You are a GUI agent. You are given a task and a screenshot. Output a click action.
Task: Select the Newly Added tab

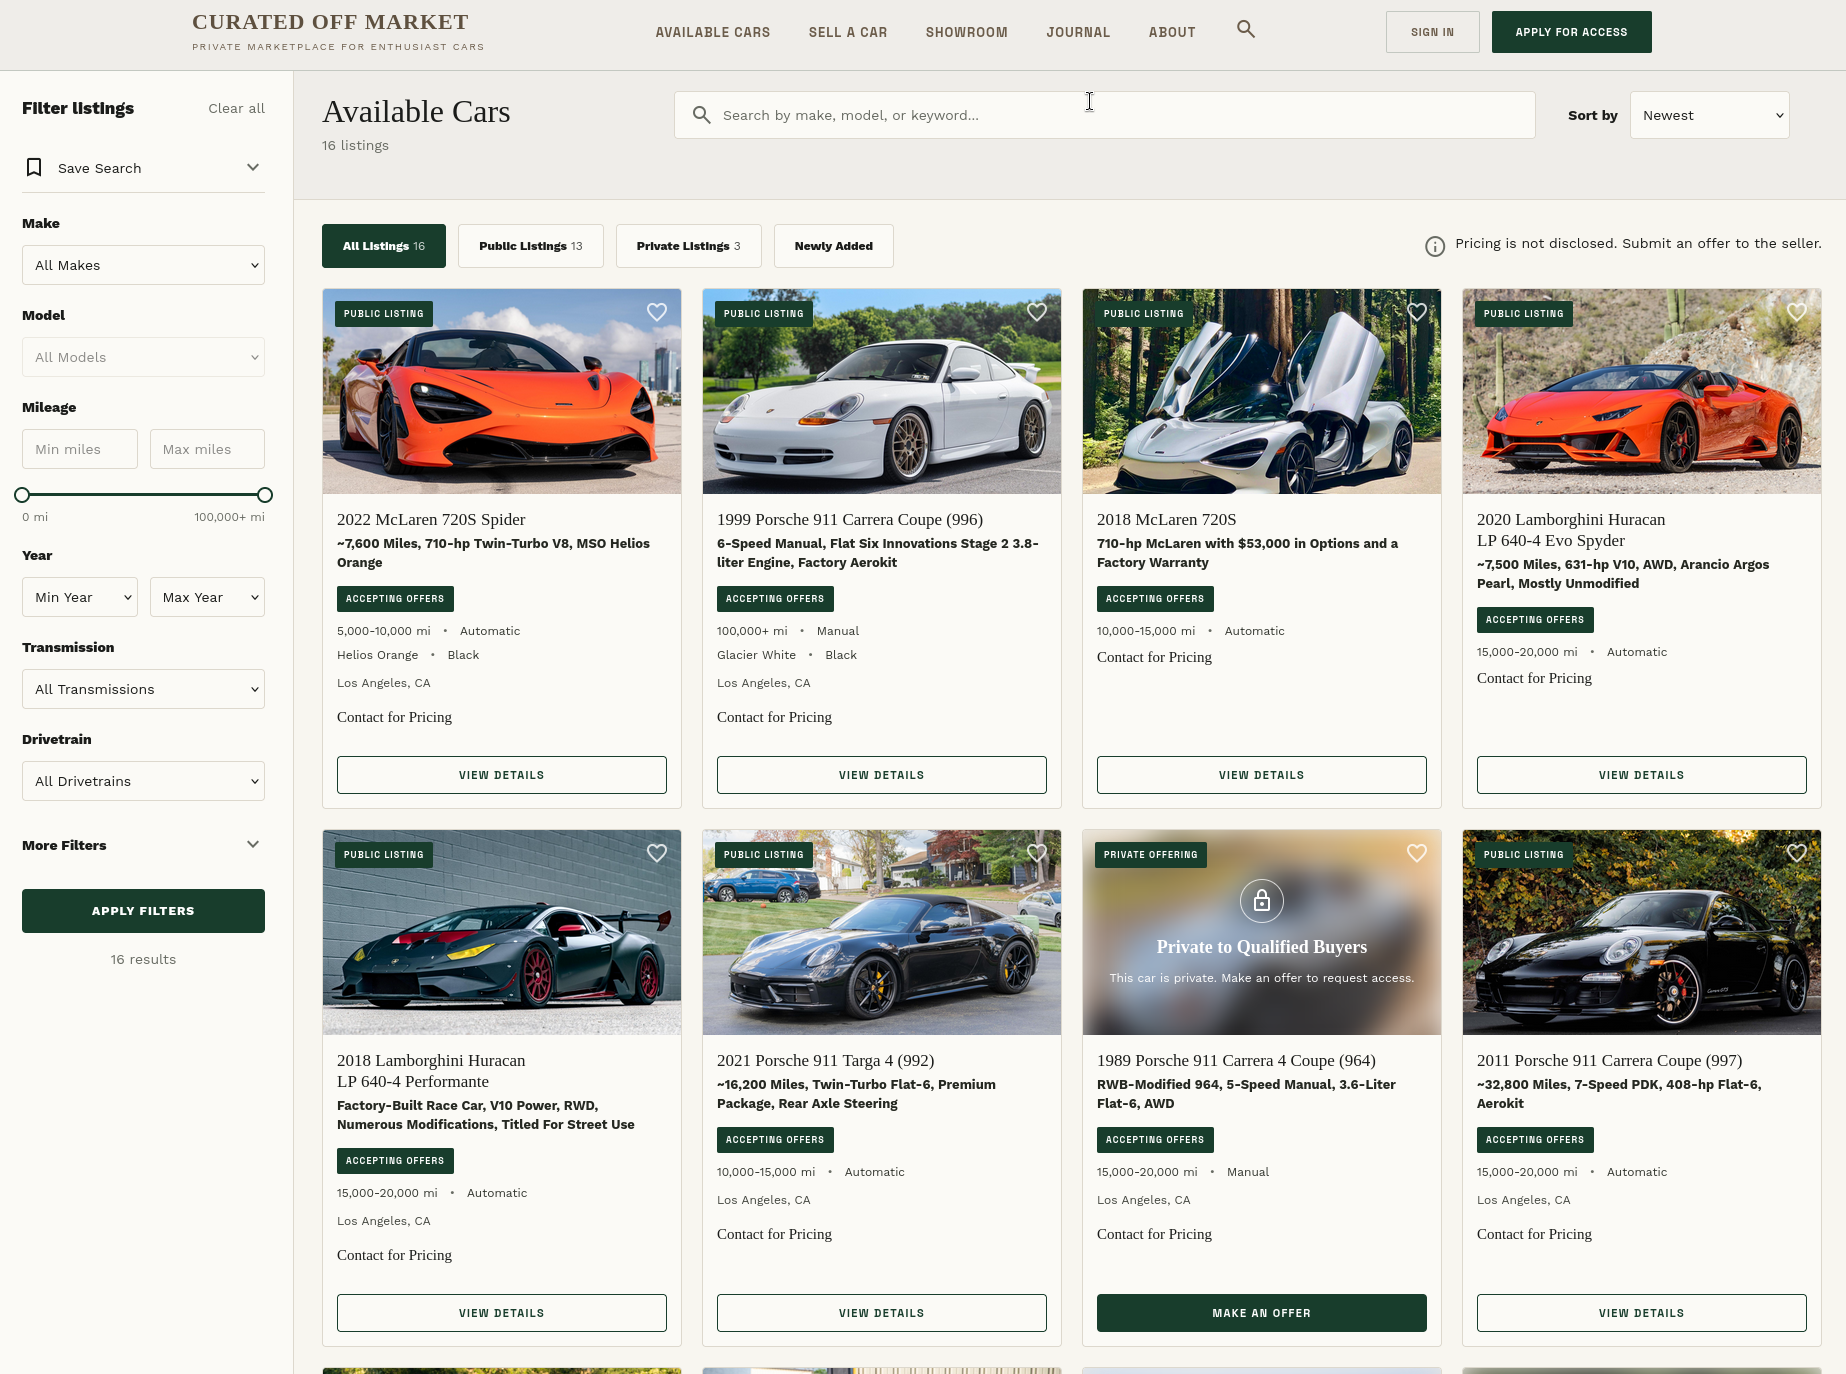click(834, 246)
